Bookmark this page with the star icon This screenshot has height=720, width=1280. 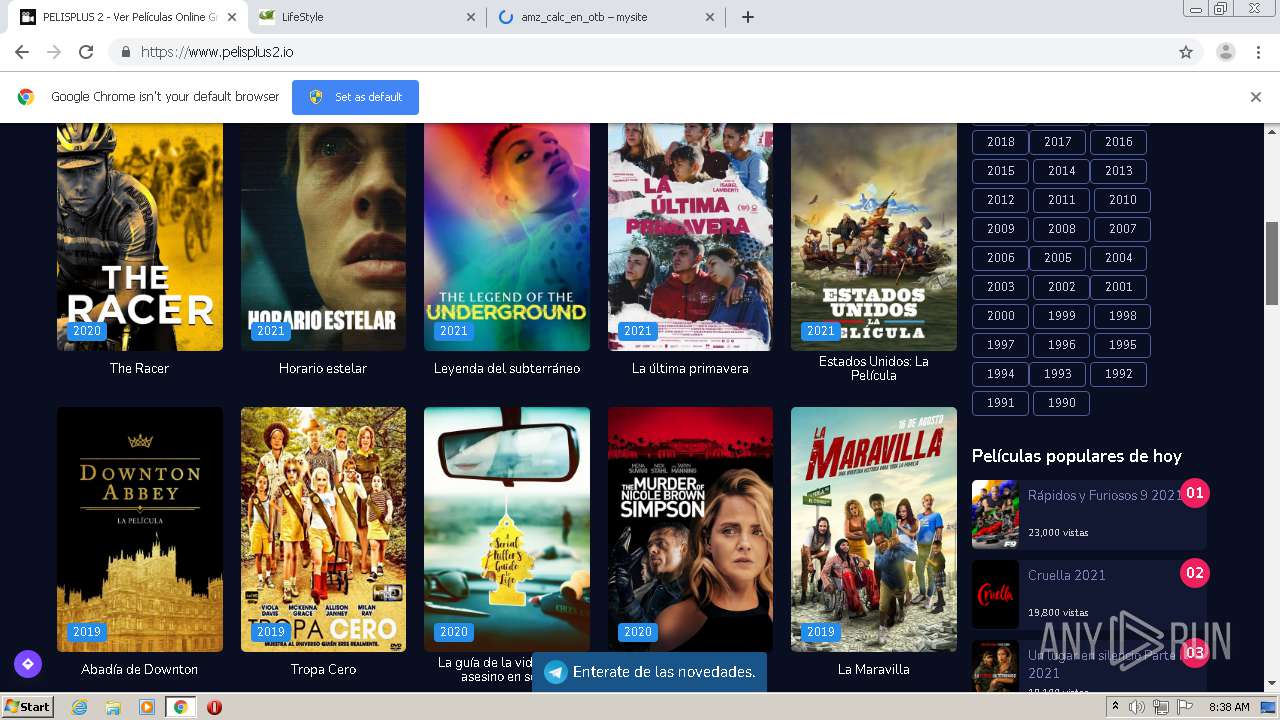1186,52
